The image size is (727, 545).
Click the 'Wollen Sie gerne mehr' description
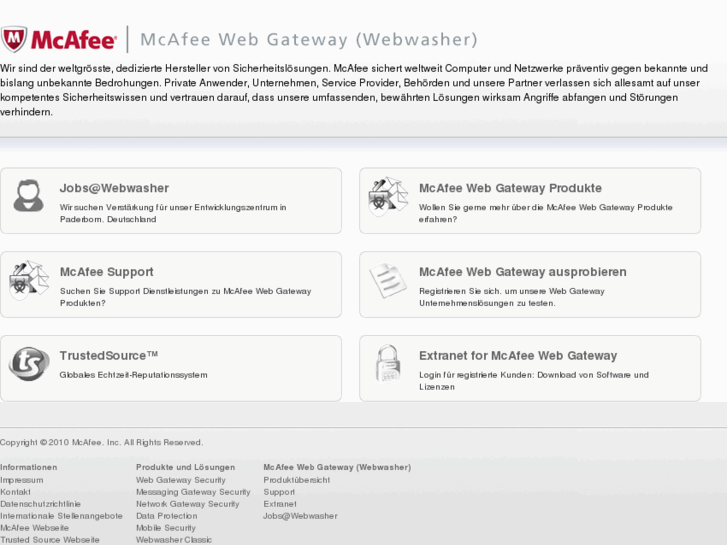pos(546,213)
